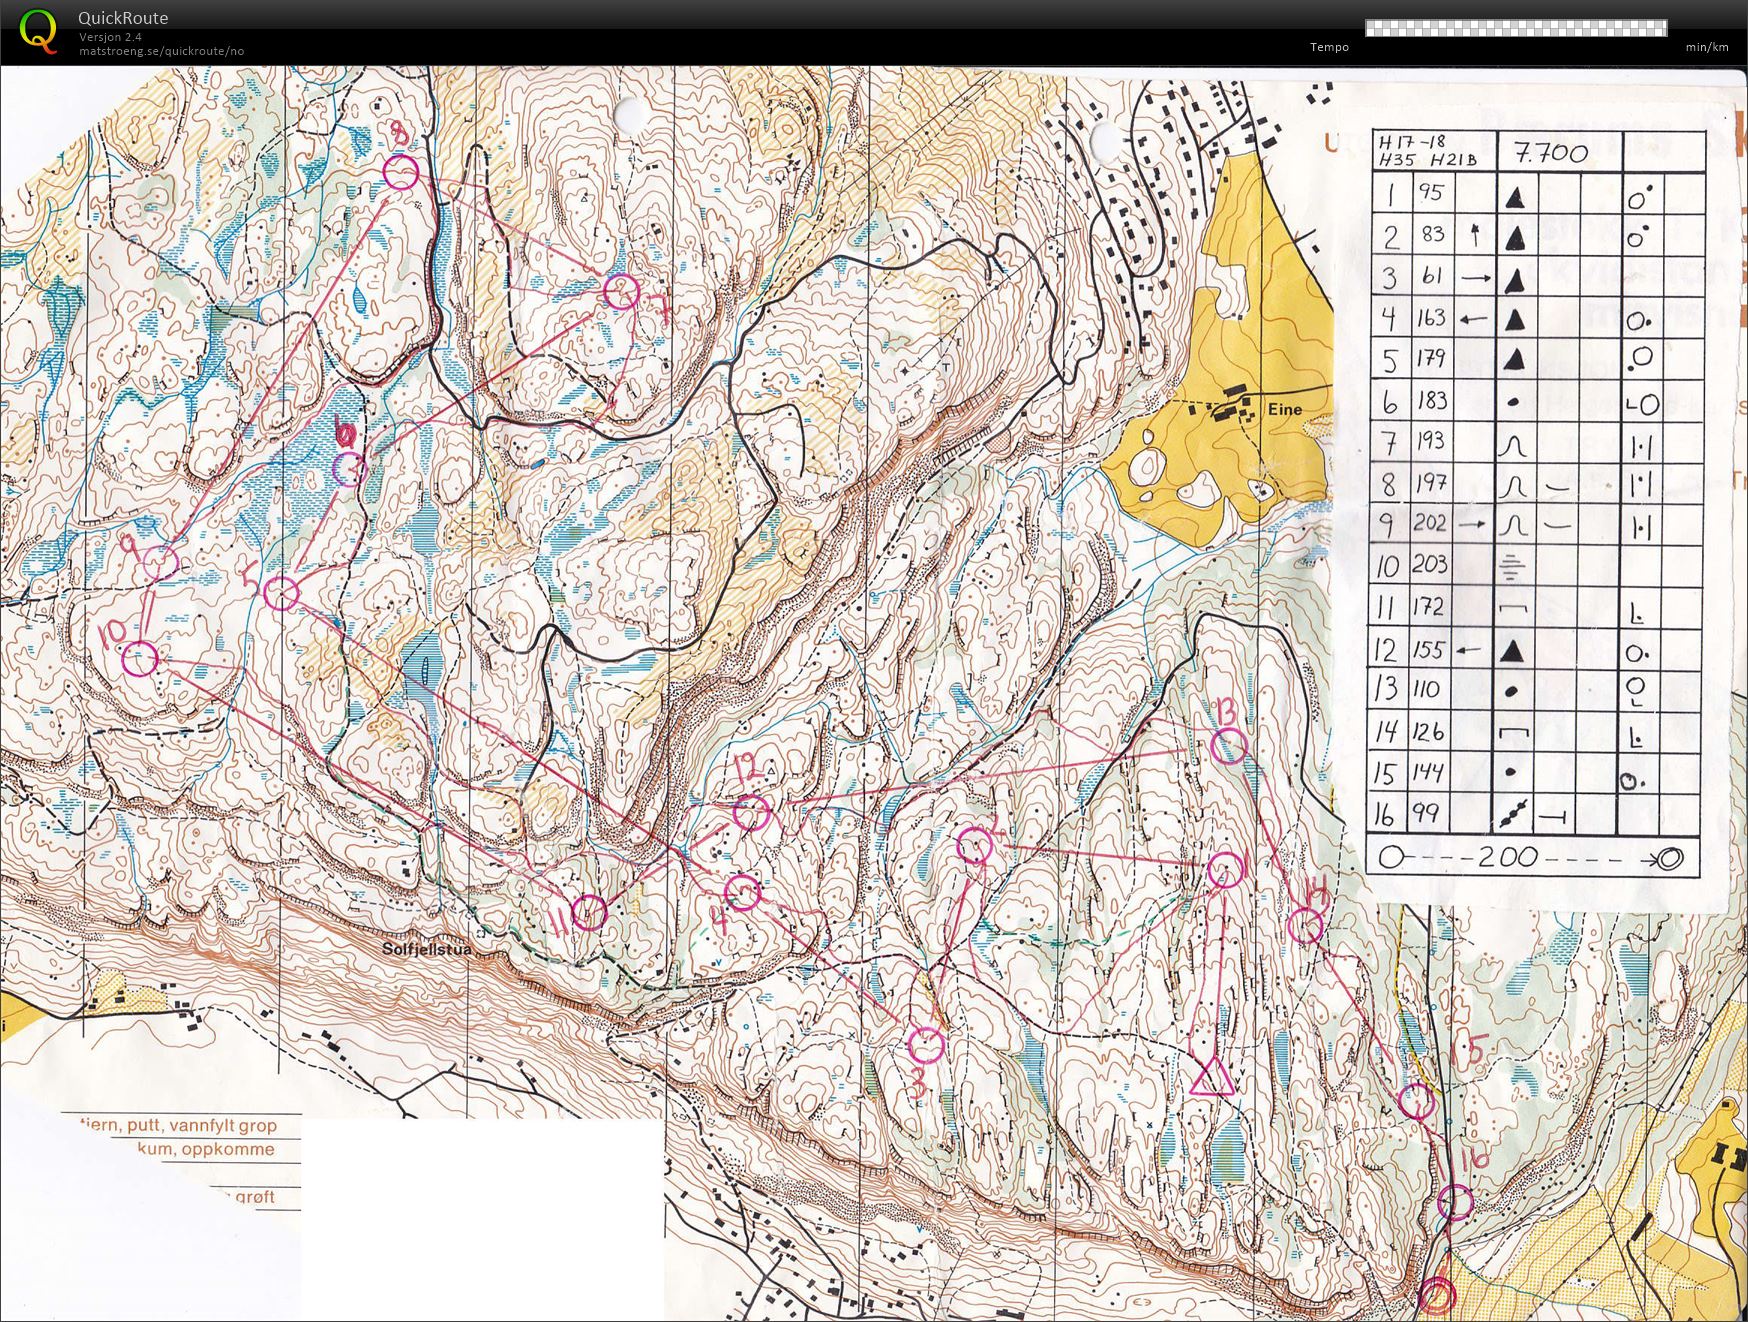
Task: Click the '200' finish distance row
Action: coord(1532,857)
